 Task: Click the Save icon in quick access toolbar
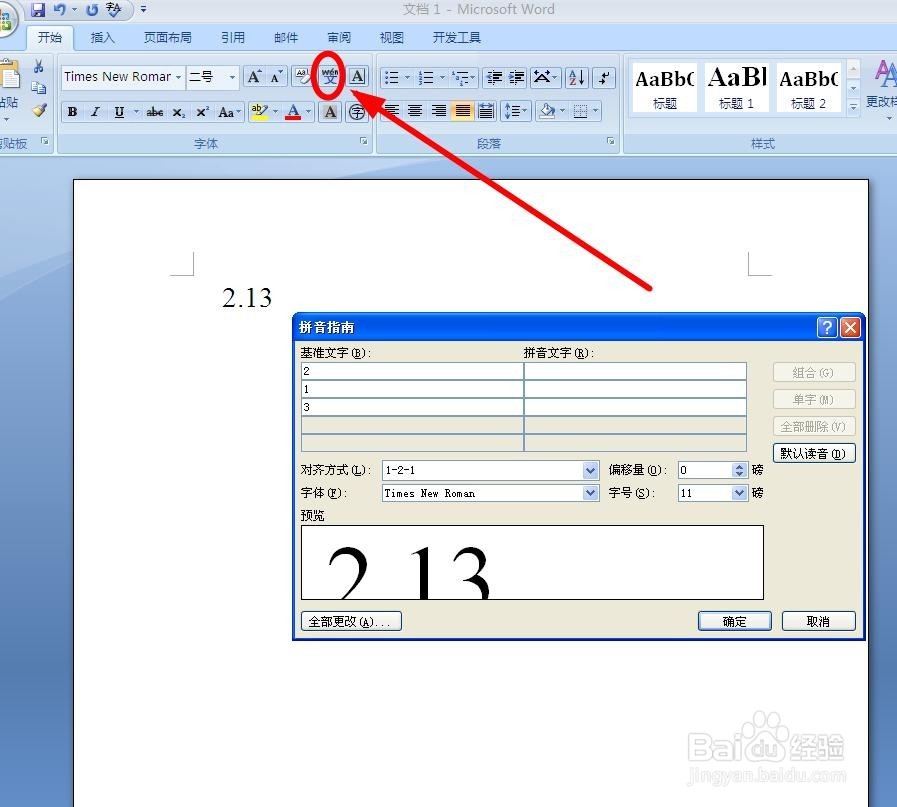(38, 10)
